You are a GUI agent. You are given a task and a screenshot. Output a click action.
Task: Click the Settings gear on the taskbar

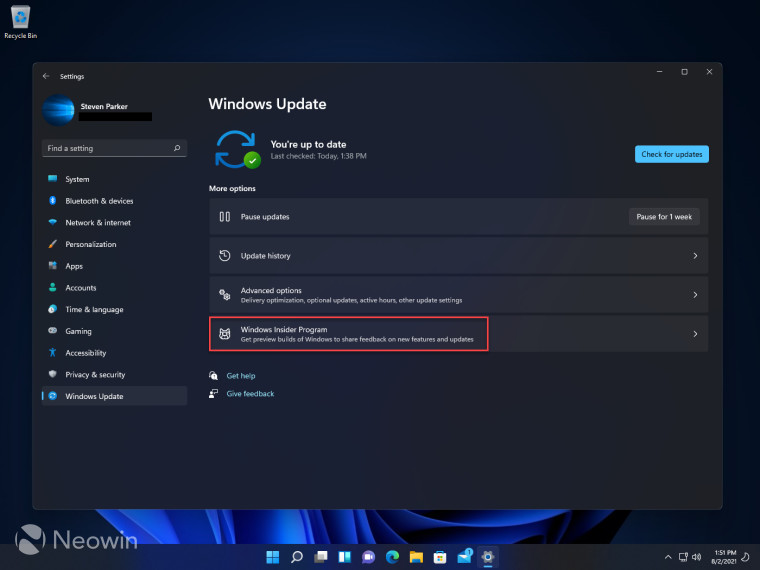click(488, 557)
